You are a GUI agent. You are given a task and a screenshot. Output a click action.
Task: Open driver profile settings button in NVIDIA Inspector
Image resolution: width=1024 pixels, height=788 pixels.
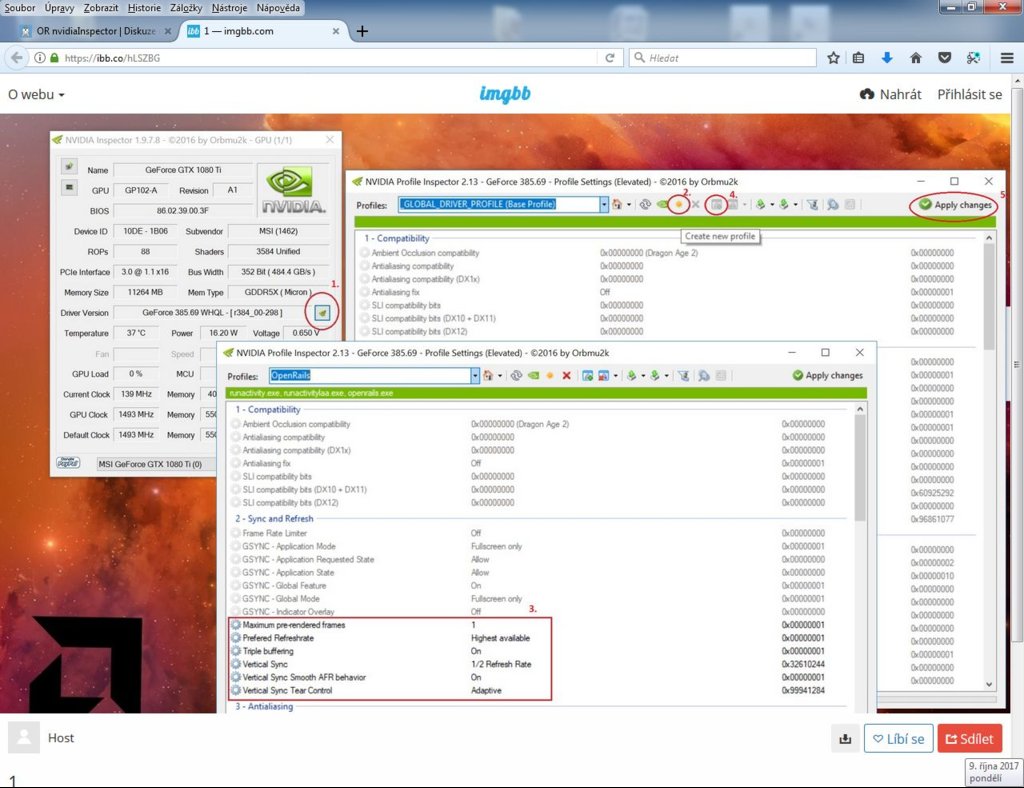pos(322,313)
